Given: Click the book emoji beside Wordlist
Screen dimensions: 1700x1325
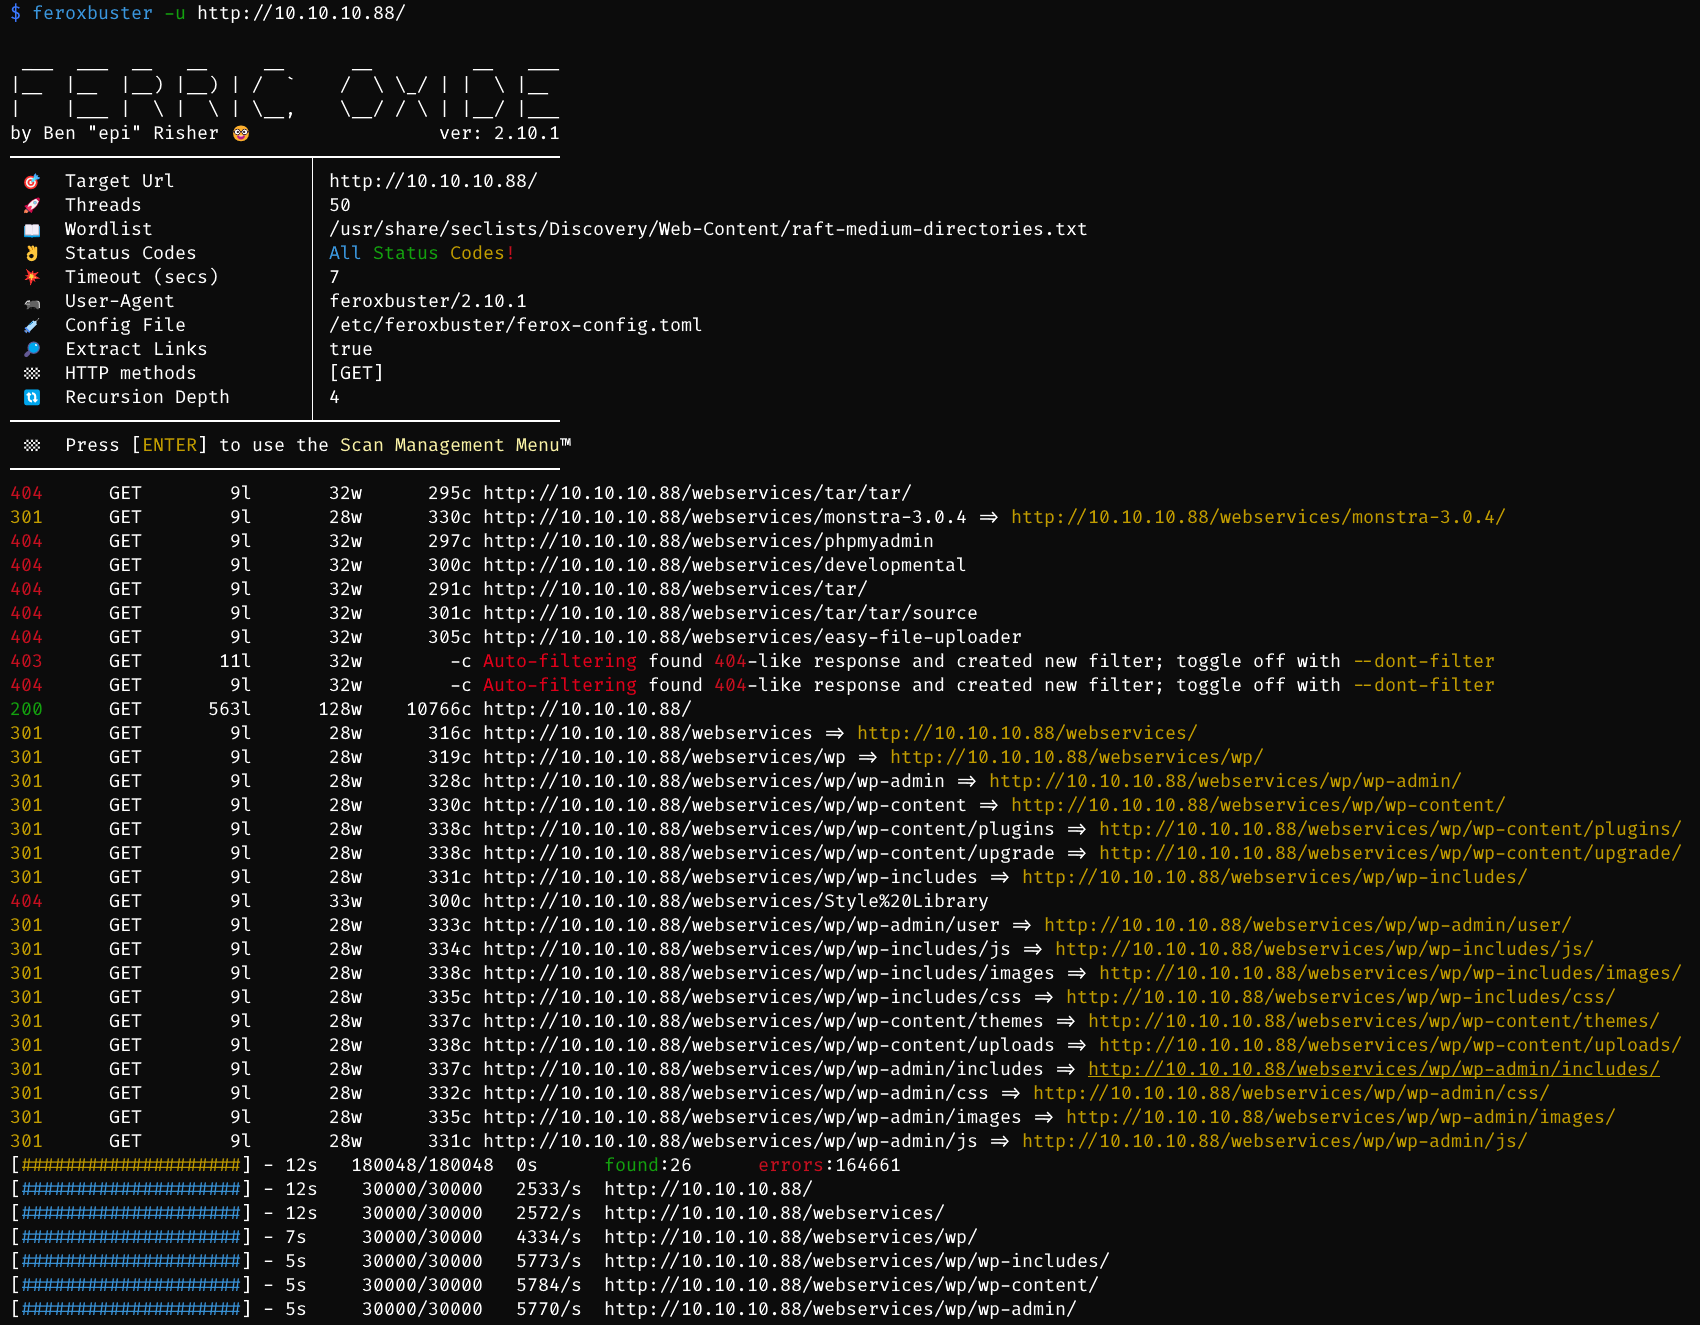Looking at the screenshot, I should [32, 229].
